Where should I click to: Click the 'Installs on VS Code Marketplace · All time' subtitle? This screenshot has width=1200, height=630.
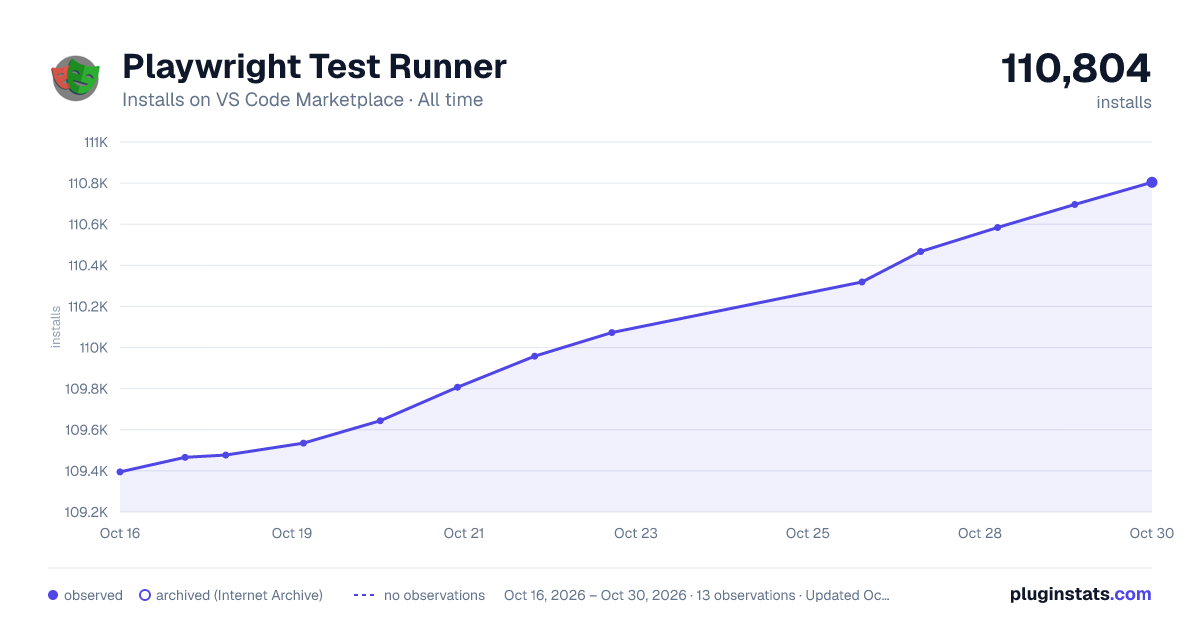pos(302,100)
